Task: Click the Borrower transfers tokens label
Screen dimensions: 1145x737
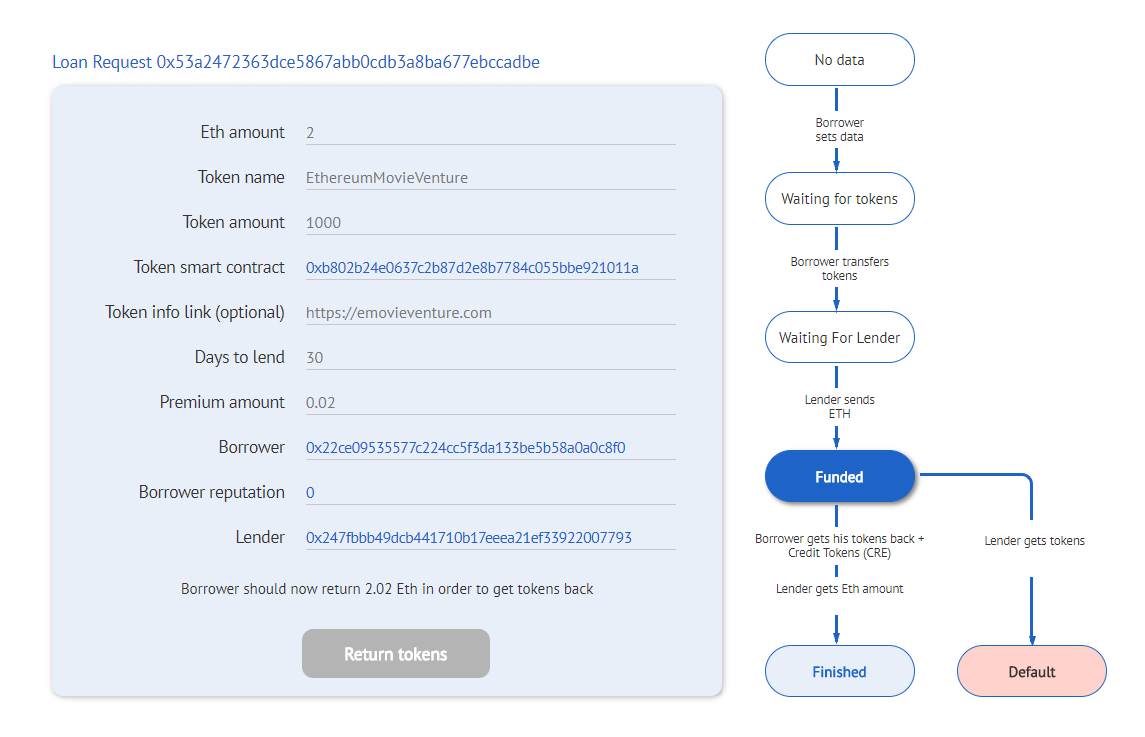Action: pos(840,269)
